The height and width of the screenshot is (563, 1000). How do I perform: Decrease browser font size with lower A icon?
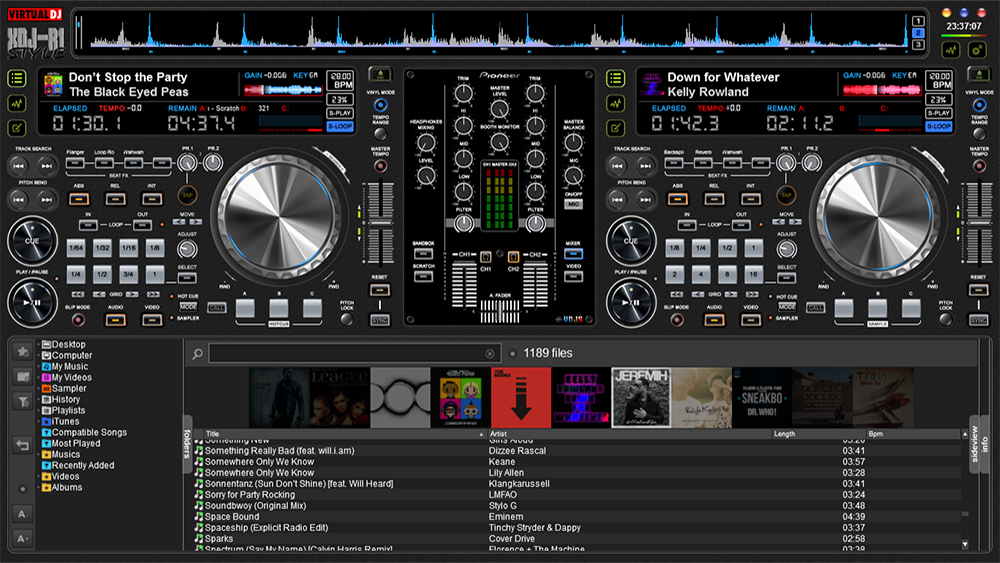22,539
